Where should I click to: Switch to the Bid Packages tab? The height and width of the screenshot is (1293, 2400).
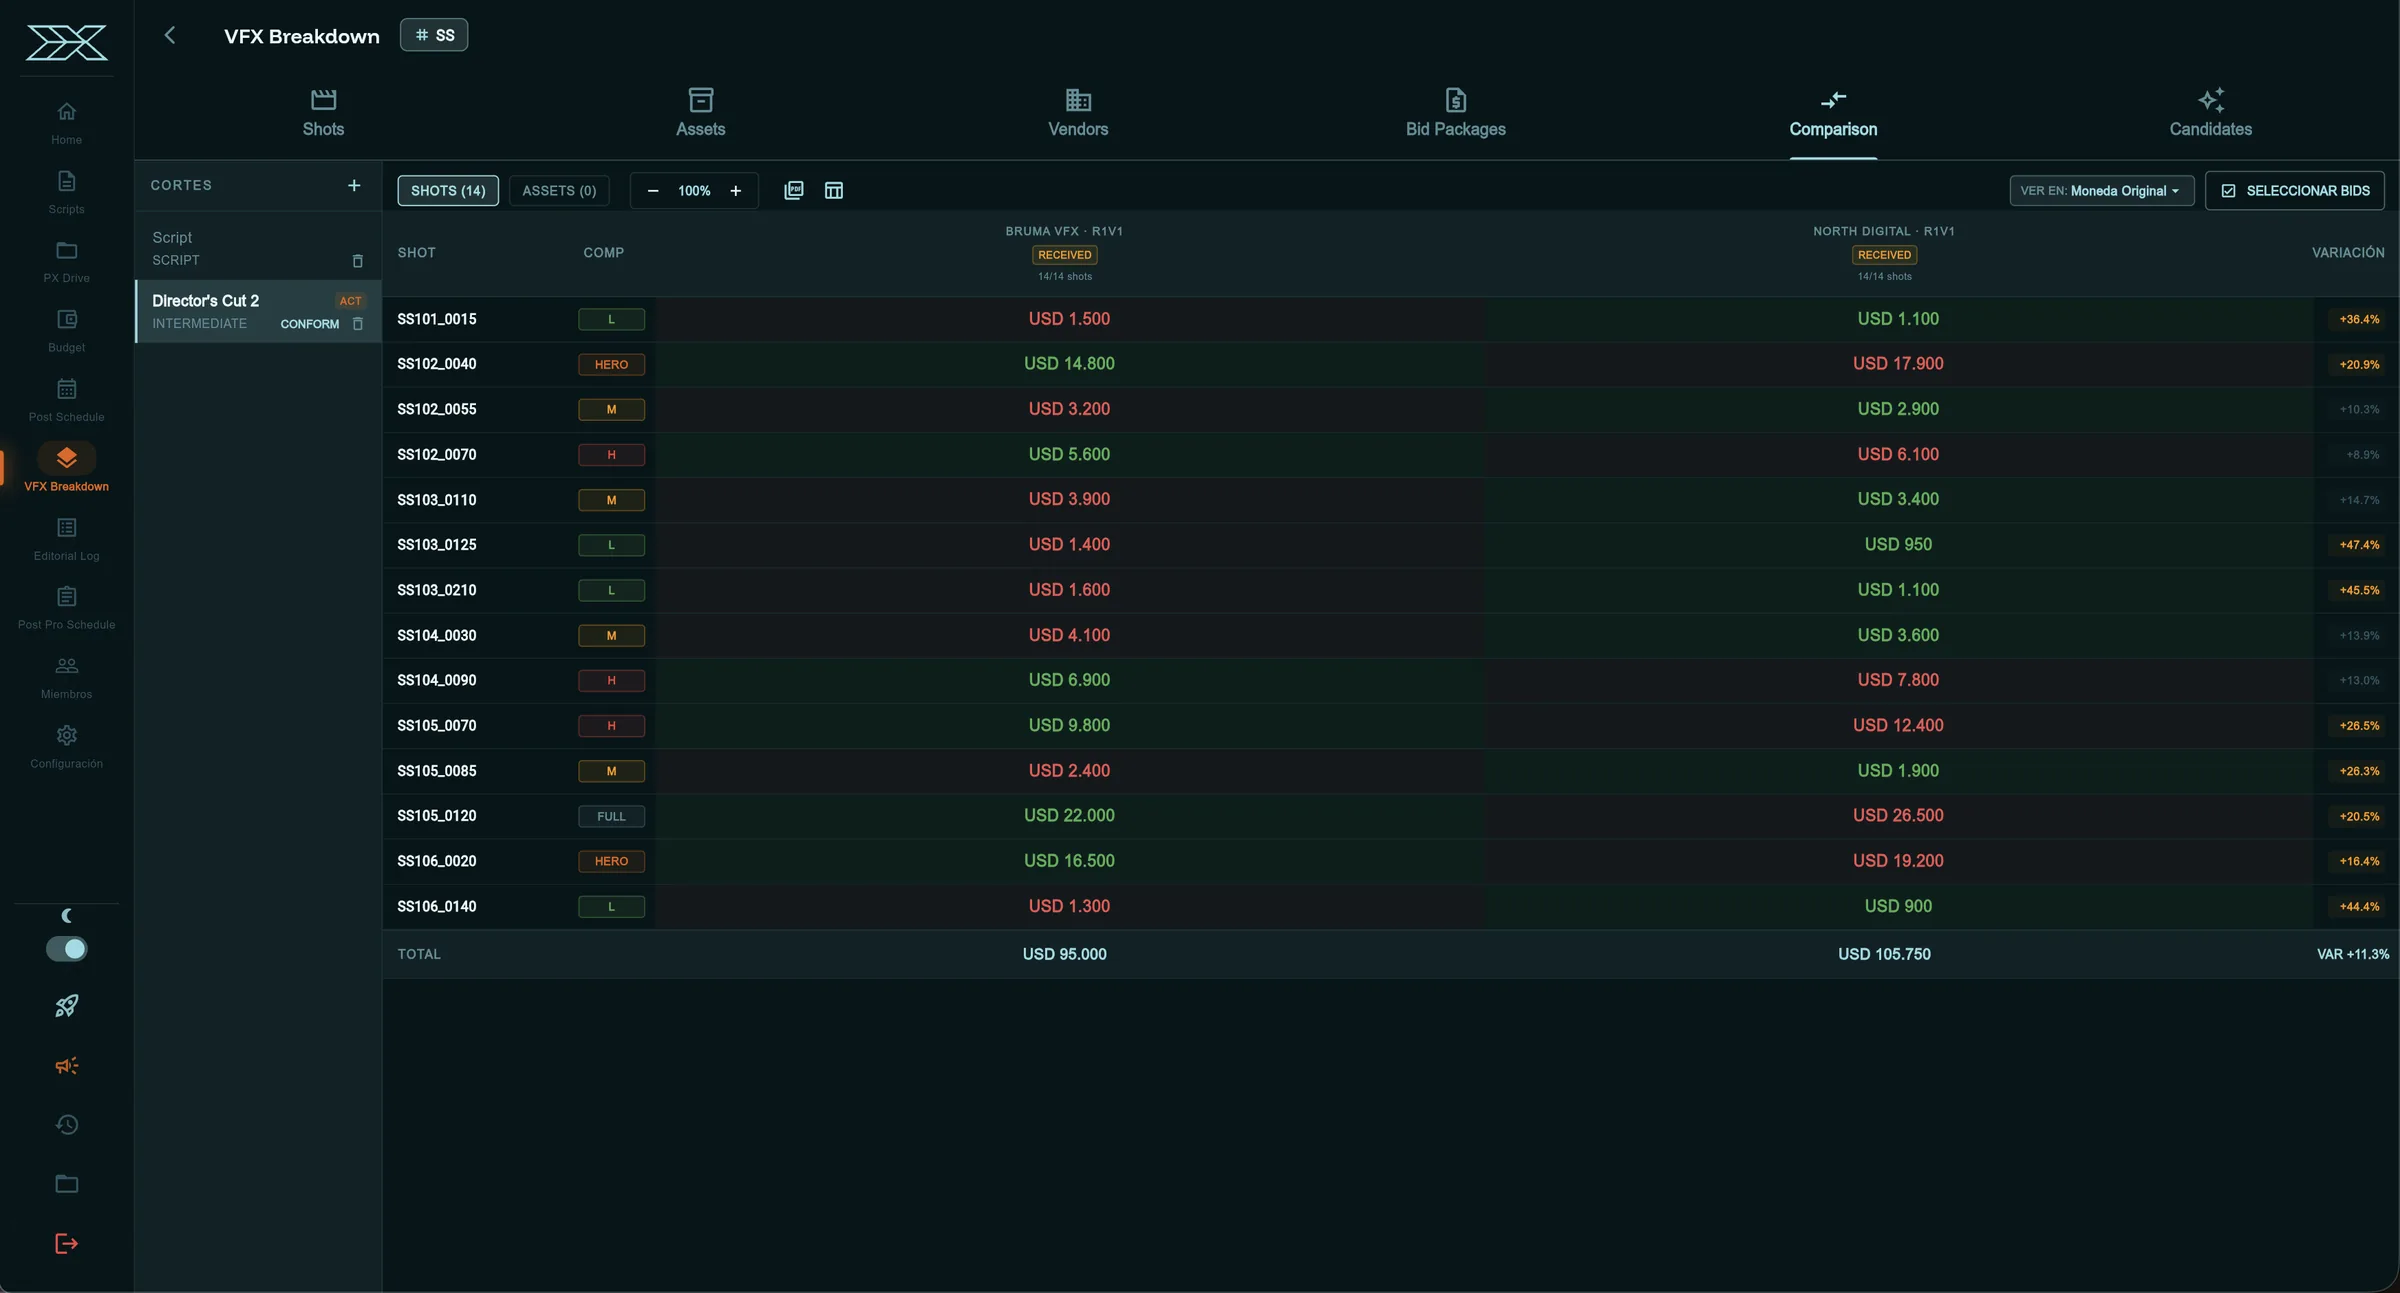(x=1456, y=113)
